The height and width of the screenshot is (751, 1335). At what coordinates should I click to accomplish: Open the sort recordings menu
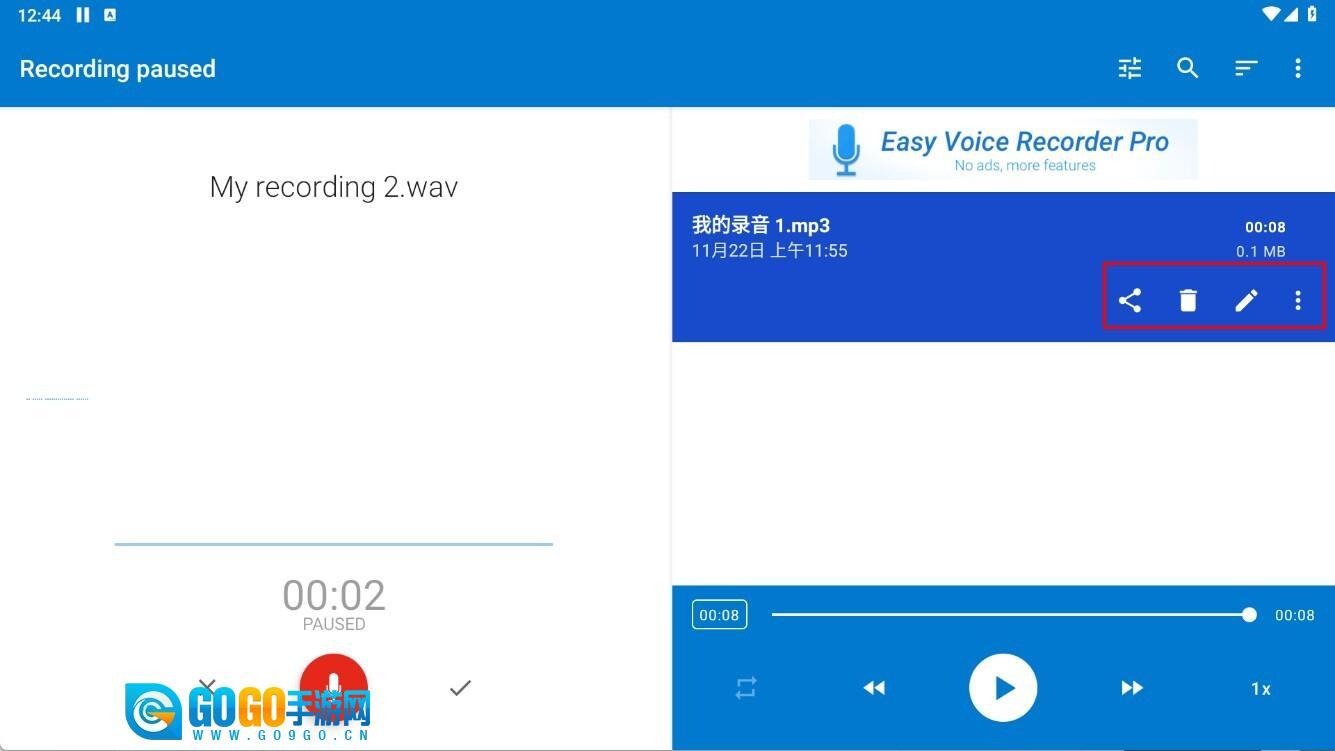coord(1245,68)
